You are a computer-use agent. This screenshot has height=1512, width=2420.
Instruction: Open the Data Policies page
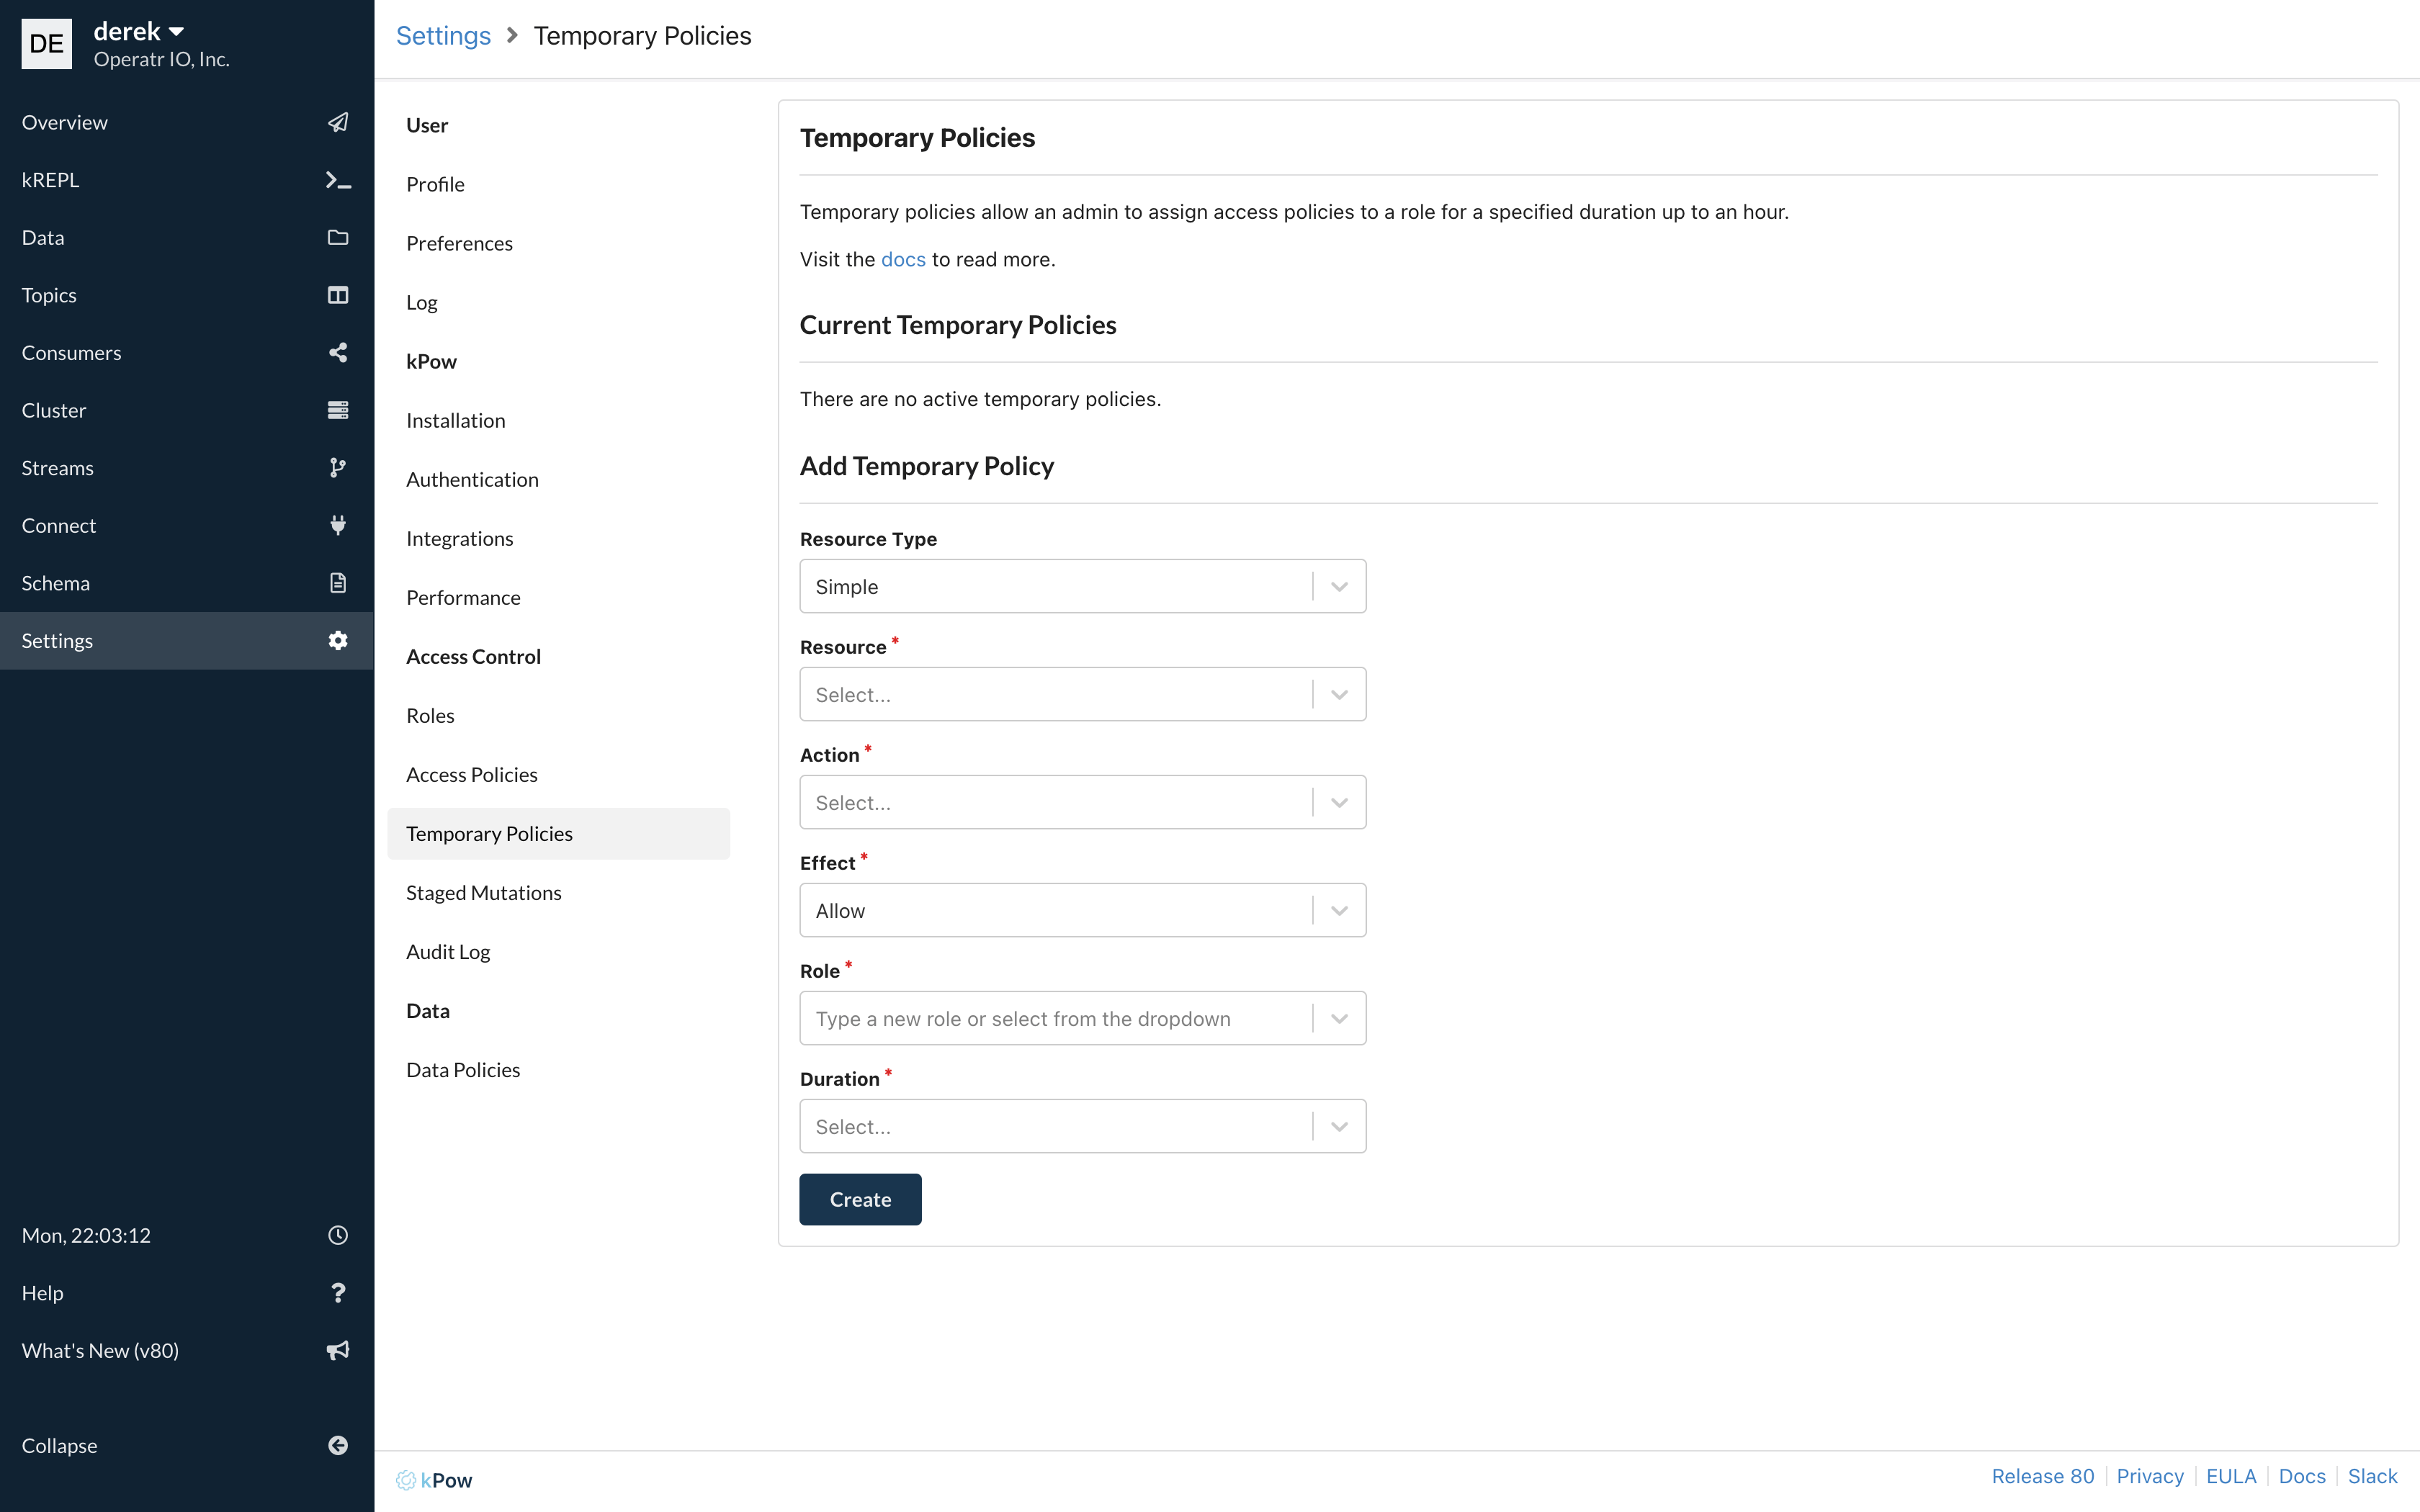[x=559, y=1069]
